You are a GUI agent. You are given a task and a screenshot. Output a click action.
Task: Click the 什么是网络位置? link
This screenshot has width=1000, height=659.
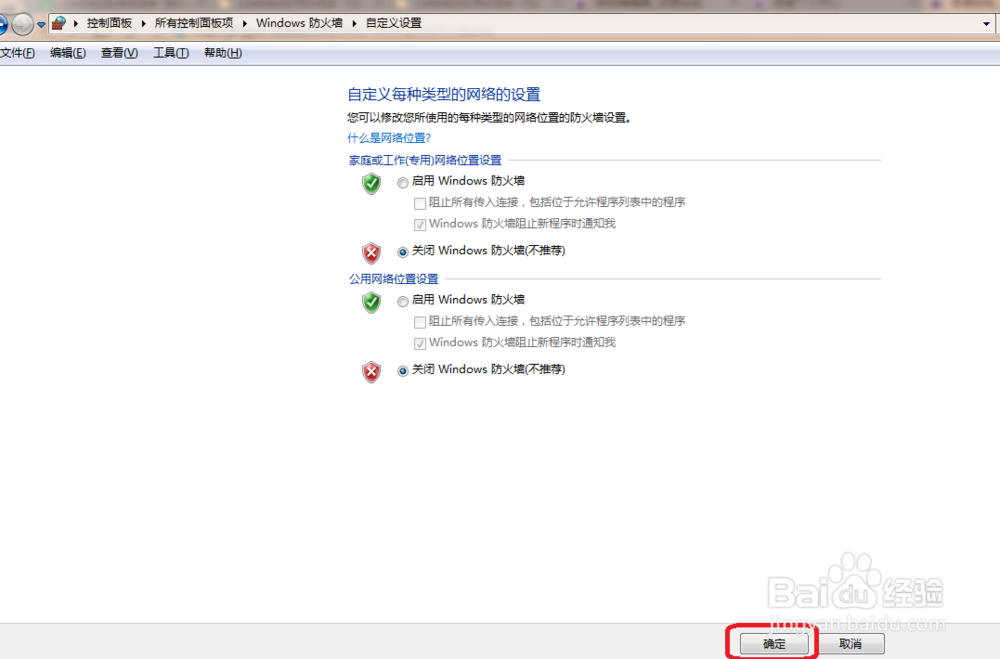coord(389,137)
